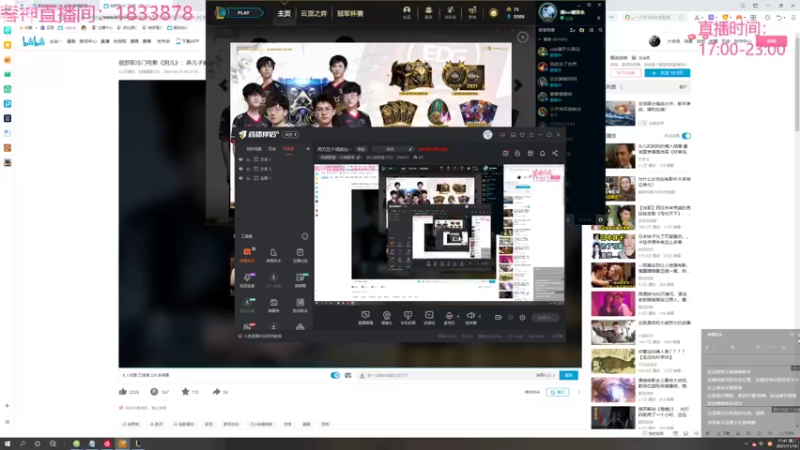Viewport: 800px width, 450px height.
Task: Open the League client collection icon
Action: (429, 11)
